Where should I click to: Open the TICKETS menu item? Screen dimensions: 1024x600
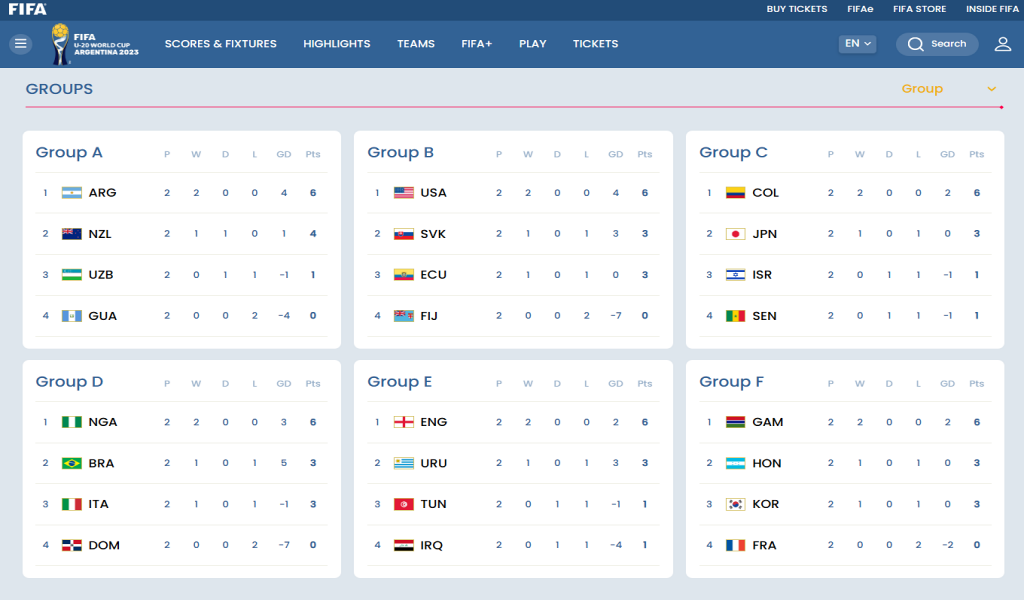click(596, 44)
